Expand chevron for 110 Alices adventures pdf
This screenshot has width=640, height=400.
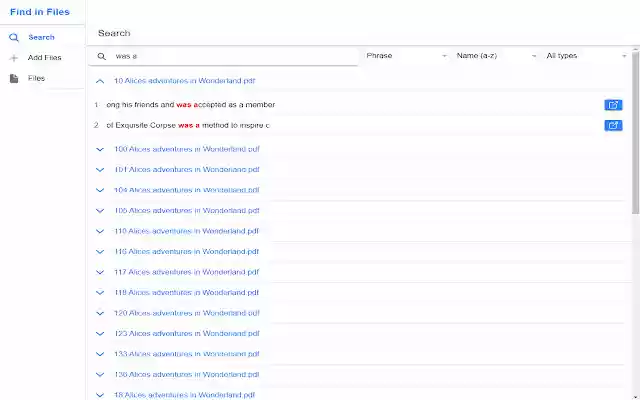pyautogui.click(x=100, y=231)
